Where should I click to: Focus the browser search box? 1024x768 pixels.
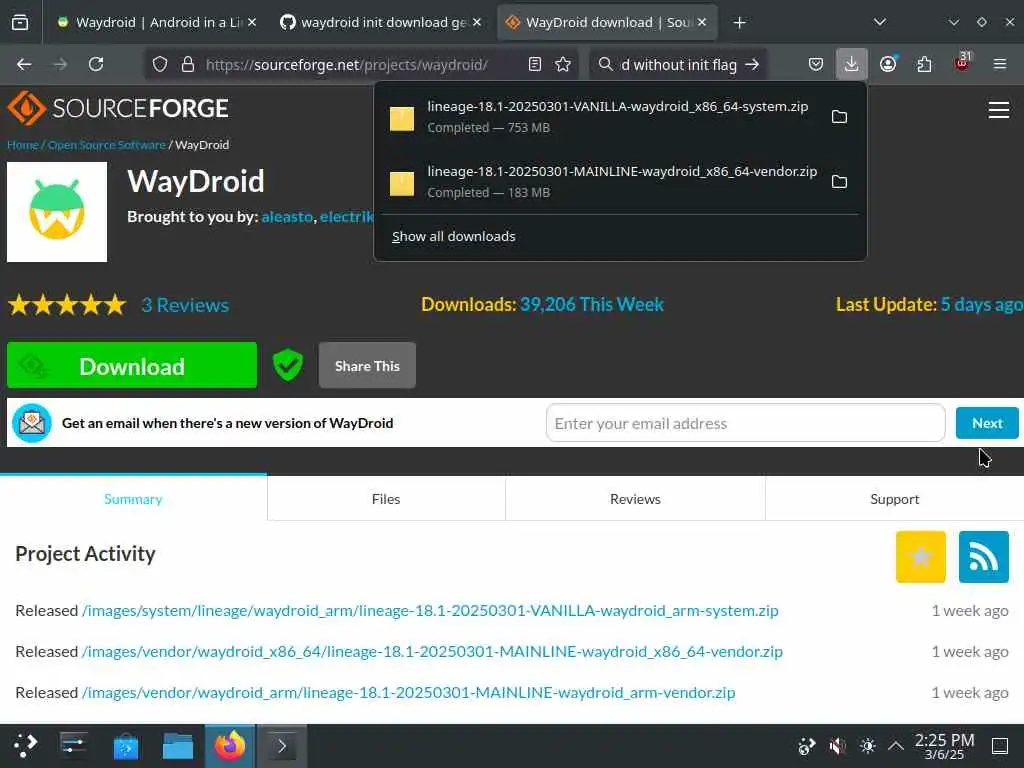[677, 65]
